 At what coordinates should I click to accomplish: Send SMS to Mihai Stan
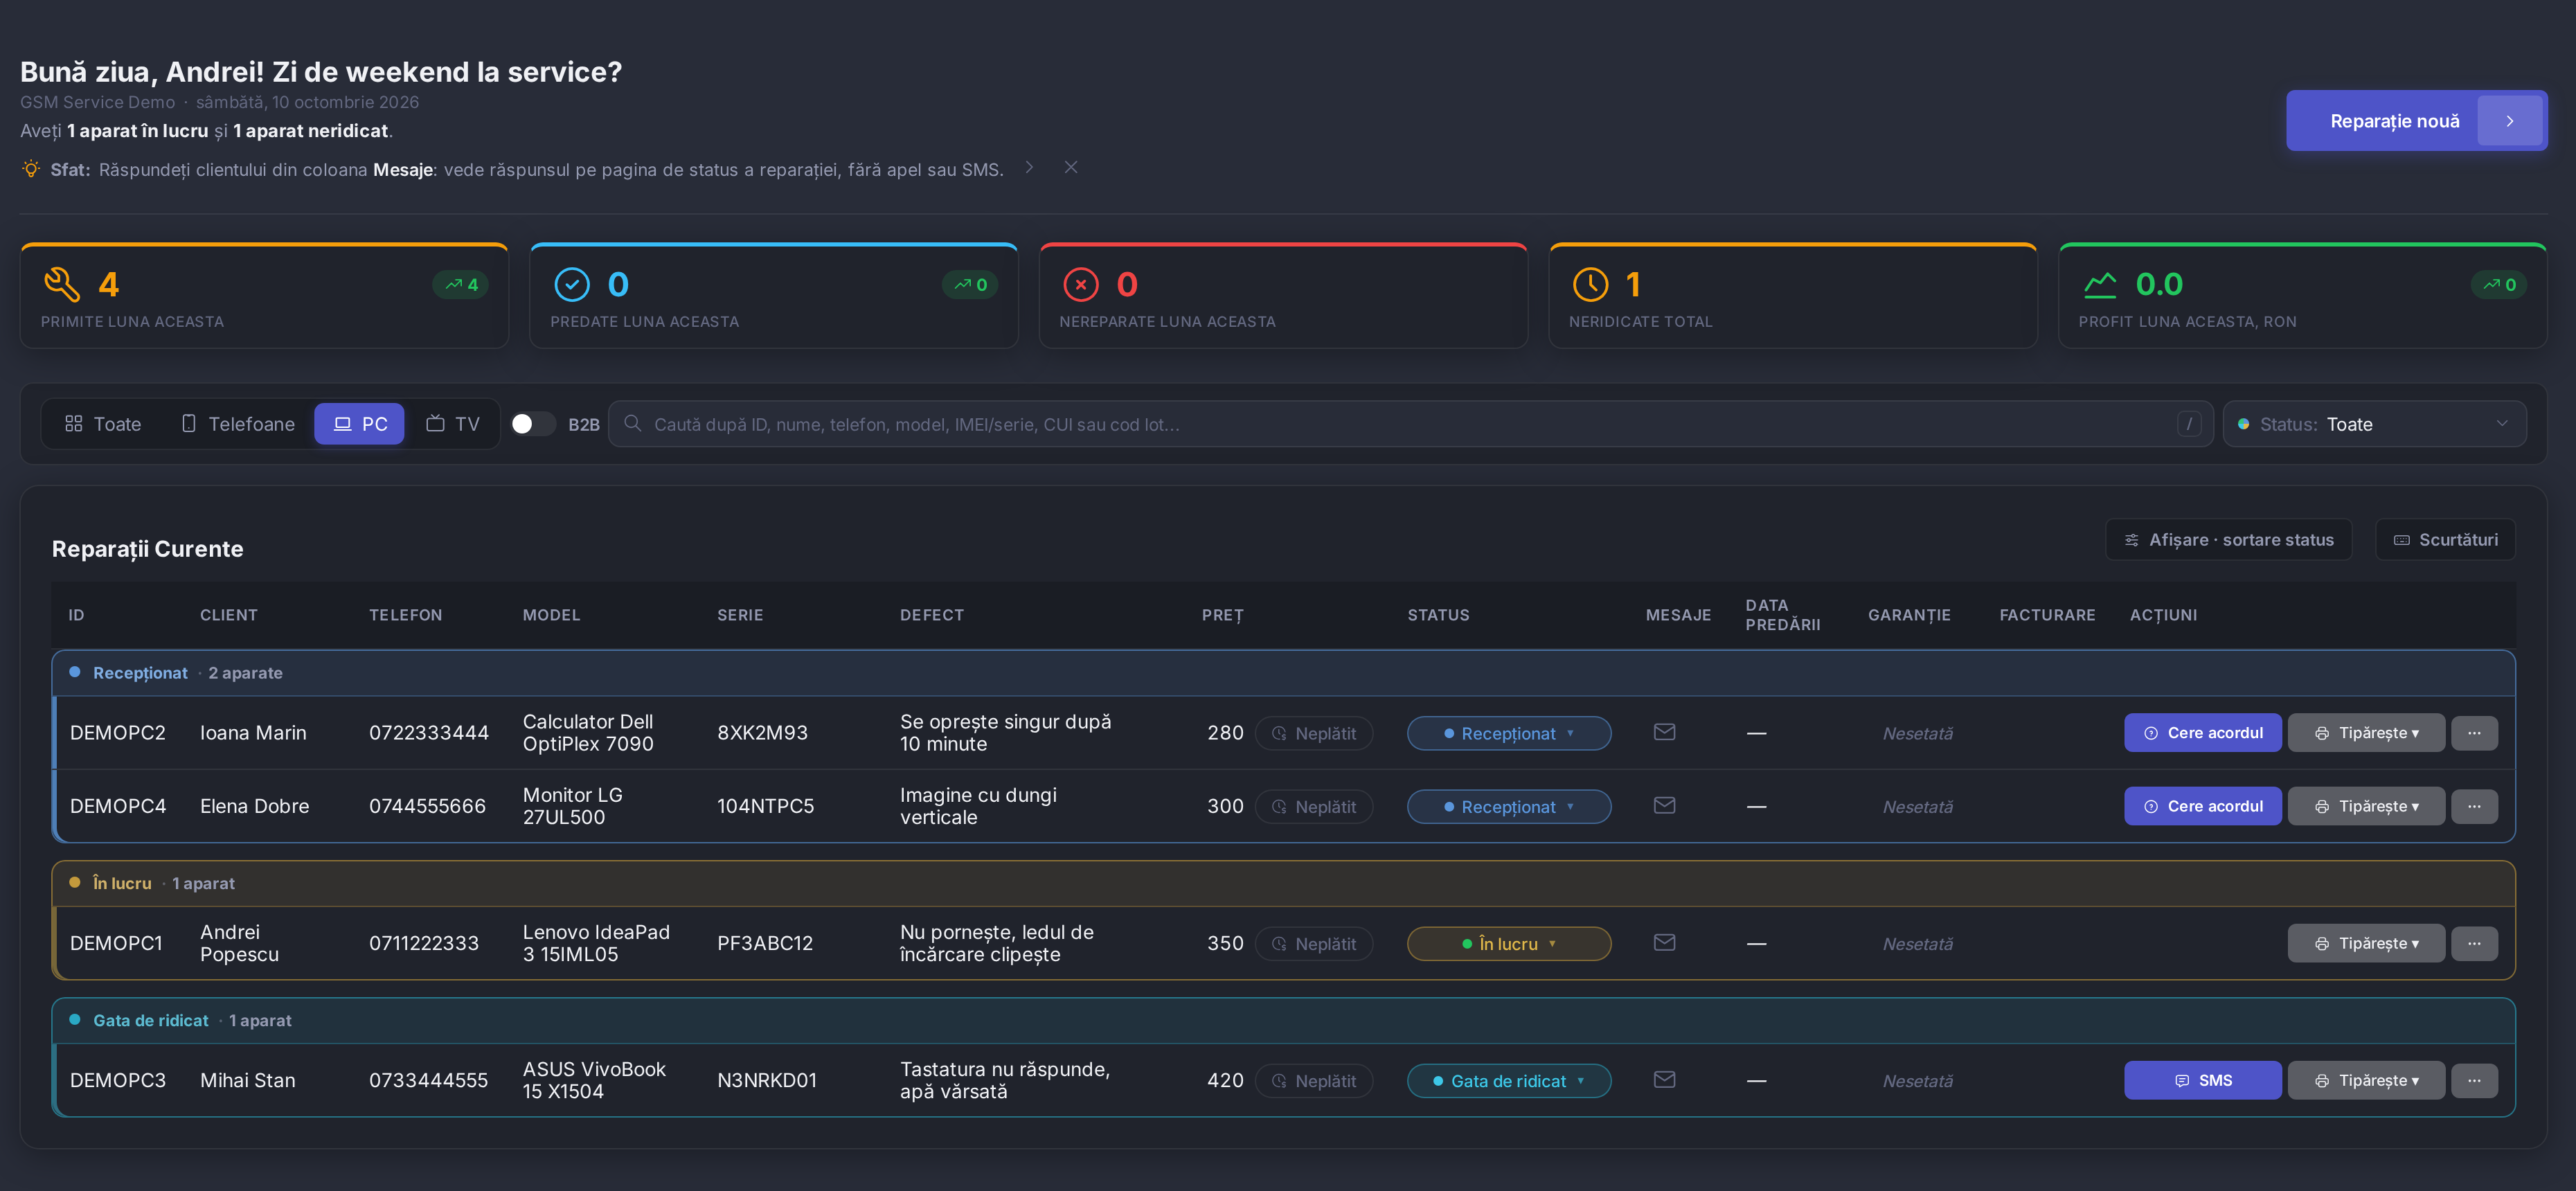(2202, 1080)
